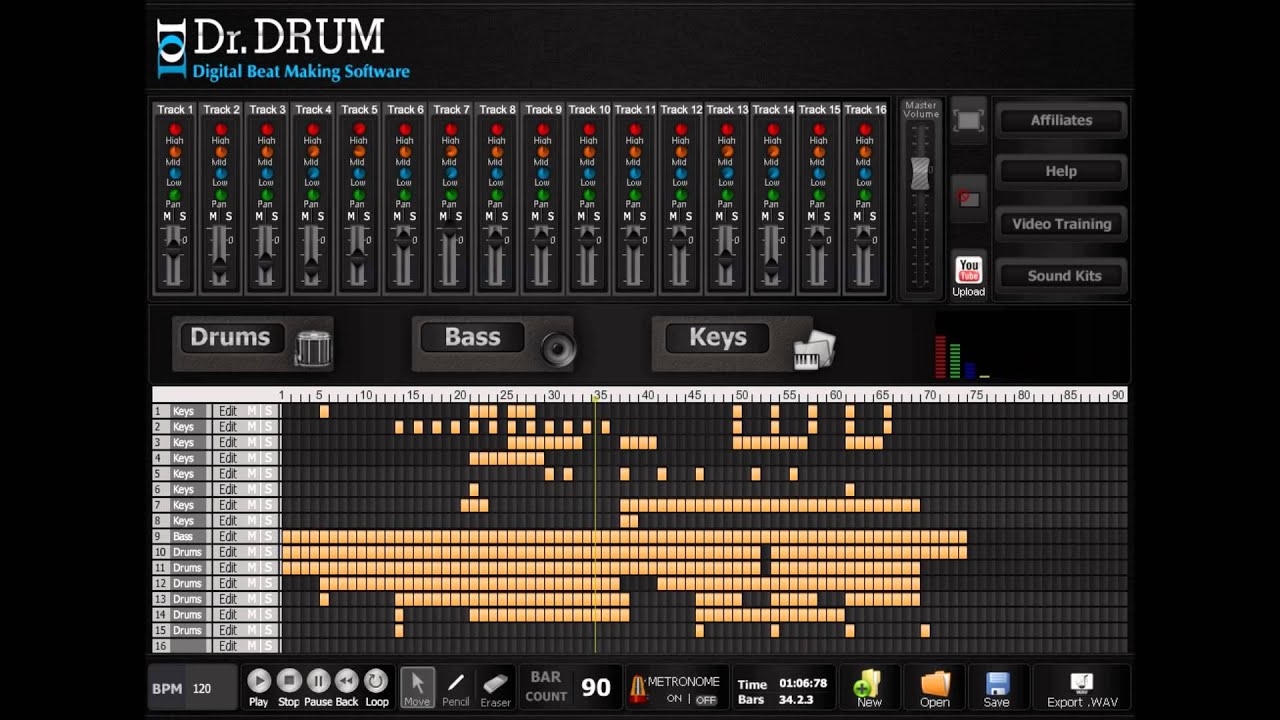Adjust the Master Volume slider
The width and height of the screenshot is (1280, 720).
click(x=920, y=173)
